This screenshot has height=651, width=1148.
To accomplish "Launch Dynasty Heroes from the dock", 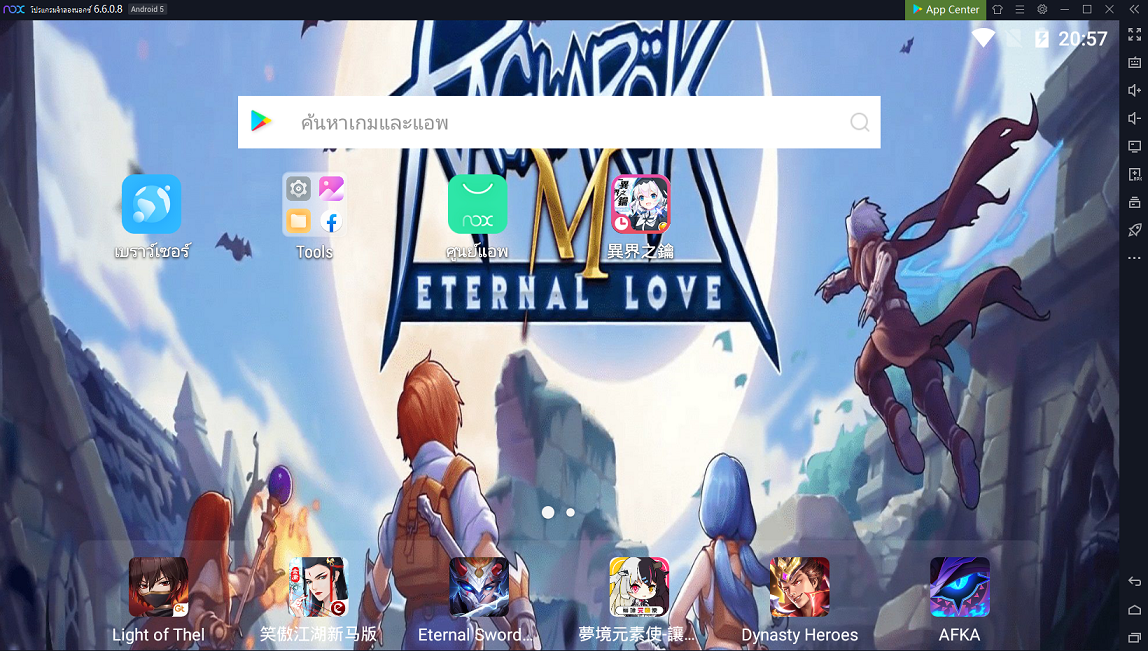I will pos(799,587).
